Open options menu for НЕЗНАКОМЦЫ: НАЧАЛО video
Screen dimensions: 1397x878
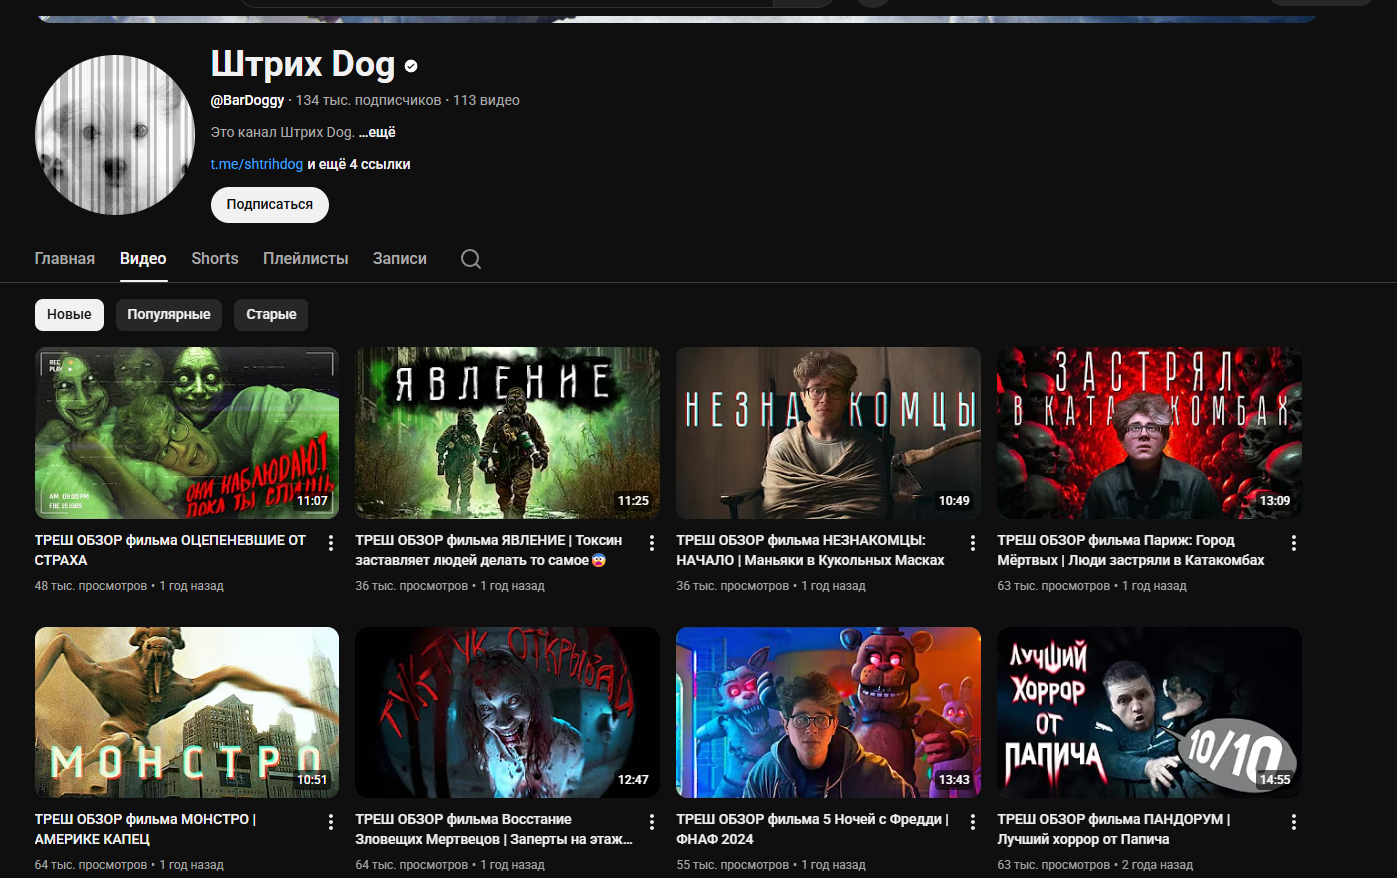point(973,543)
